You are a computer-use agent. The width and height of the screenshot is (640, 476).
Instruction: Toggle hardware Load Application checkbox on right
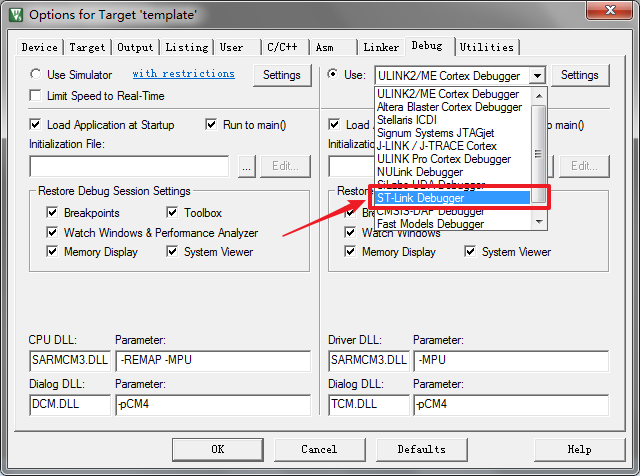click(334, 125)
